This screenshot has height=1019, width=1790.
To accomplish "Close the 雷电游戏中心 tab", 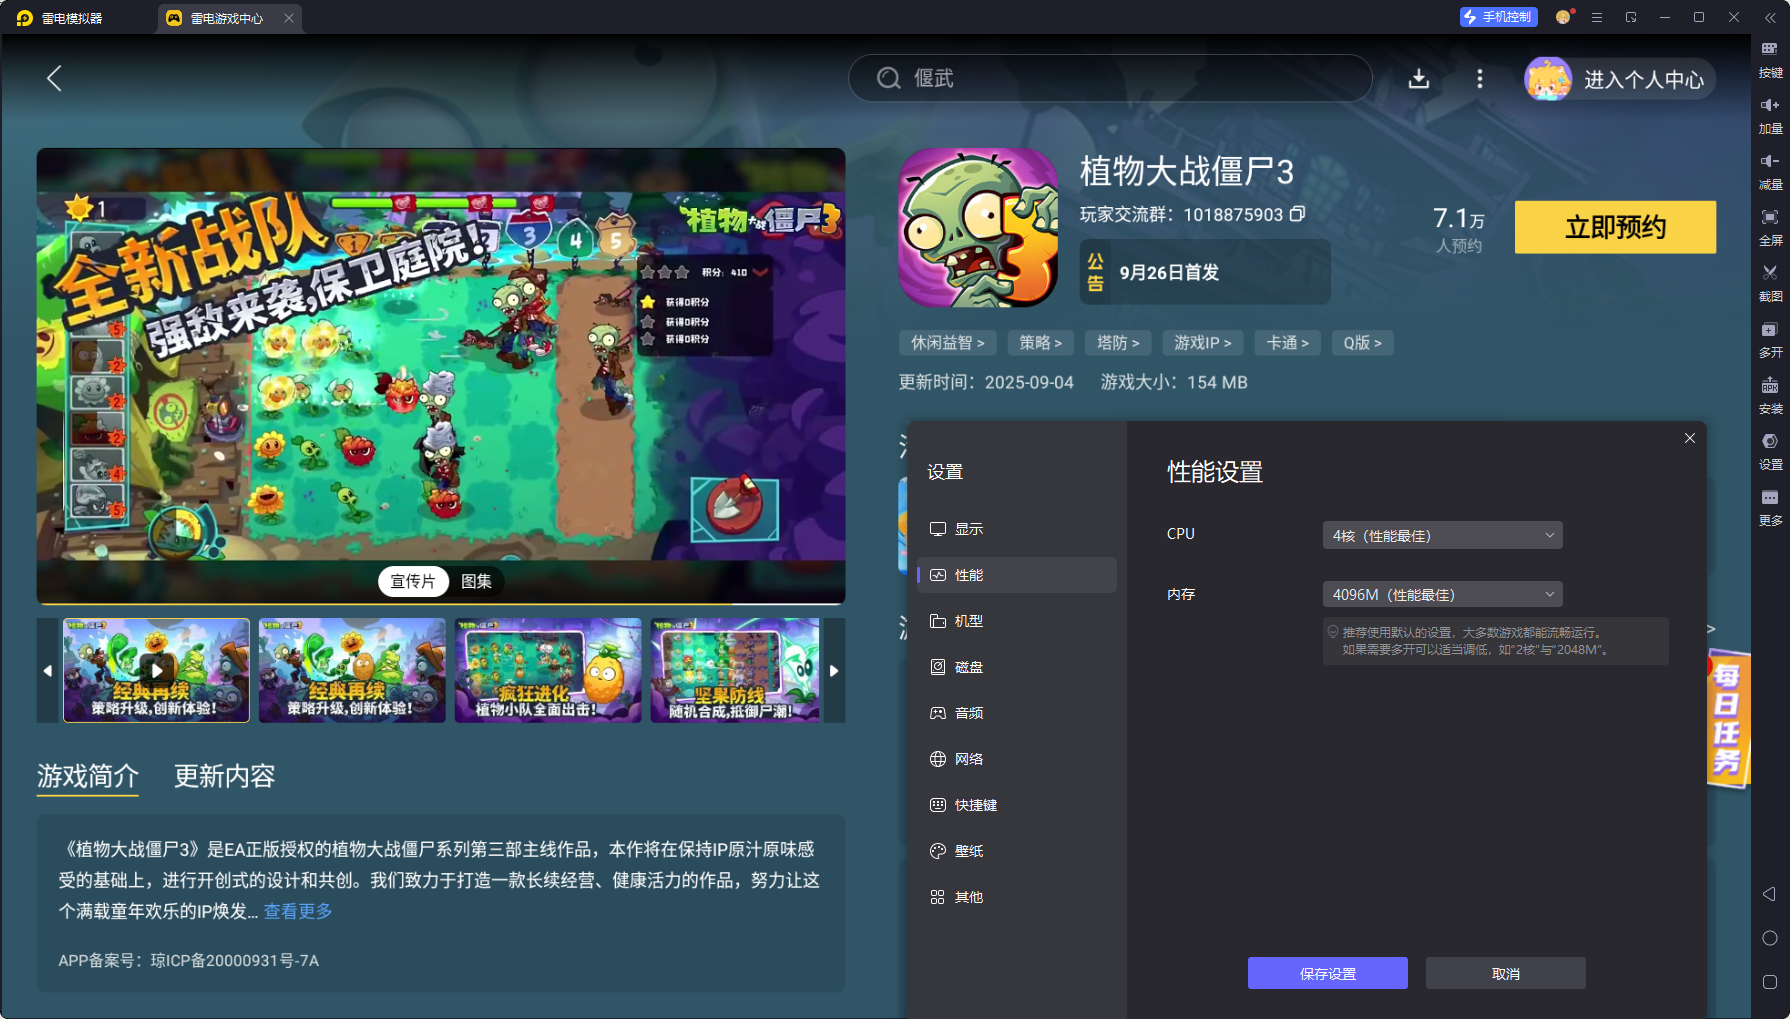I will tap(289, 18).
